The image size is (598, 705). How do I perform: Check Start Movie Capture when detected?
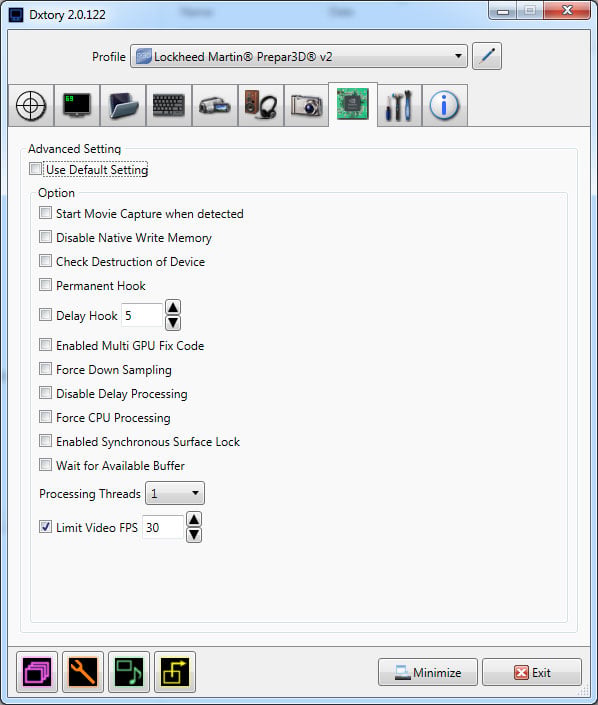[45, 213]
